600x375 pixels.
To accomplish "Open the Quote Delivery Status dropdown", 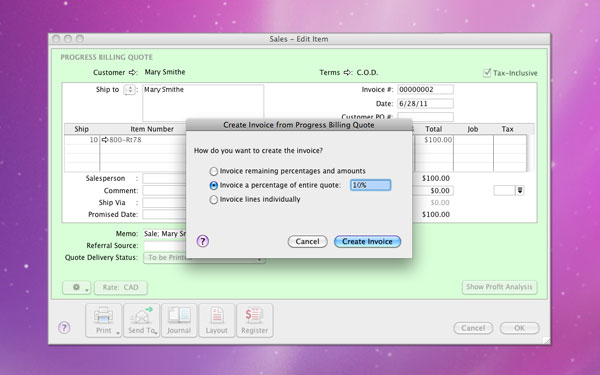I will pyautogui.click(x=204, y=258).
